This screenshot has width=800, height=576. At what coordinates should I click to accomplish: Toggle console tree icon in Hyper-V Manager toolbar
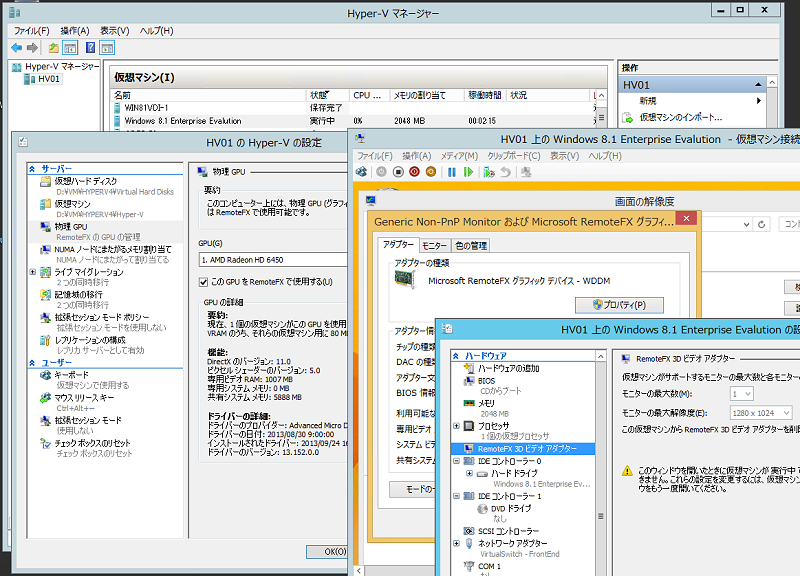pyautogui.click(x=70, y=48)
